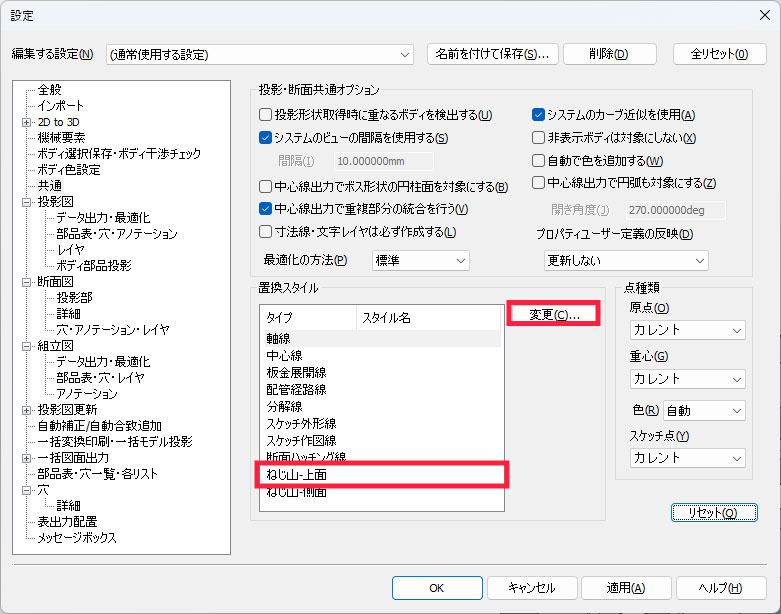Enable 投影形状取得時に重なるボディを検出する checkbox
The height and width of the screenshot is (614, 781).
[x=266, y=115]
